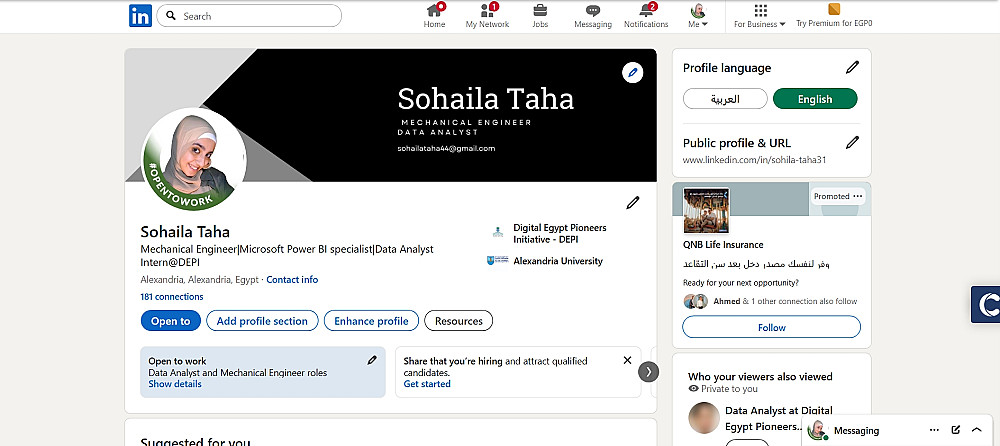
Task: Compose new message icon in overlay
Action: 955,431
